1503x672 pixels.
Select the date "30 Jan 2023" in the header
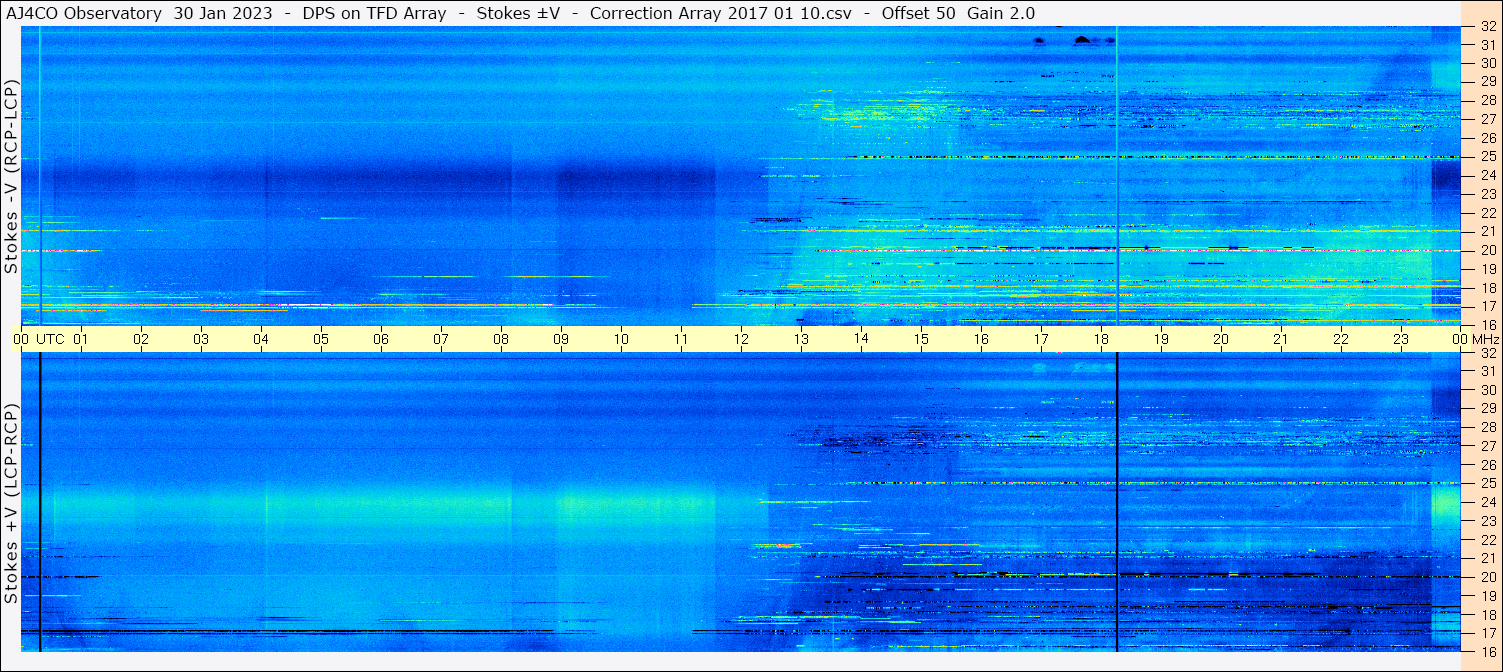[222, 13]
